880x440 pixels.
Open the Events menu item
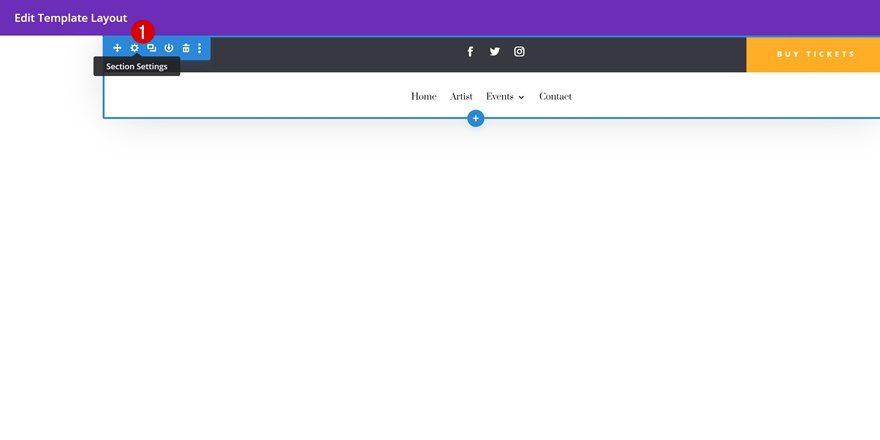tap(499, 97)
